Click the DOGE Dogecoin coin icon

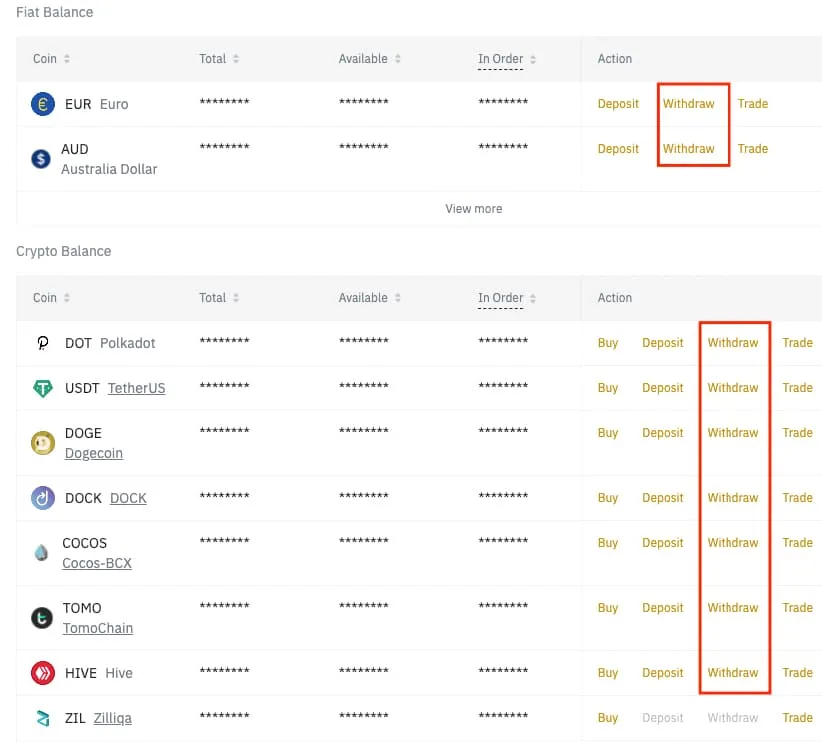[x=42, y=443]
